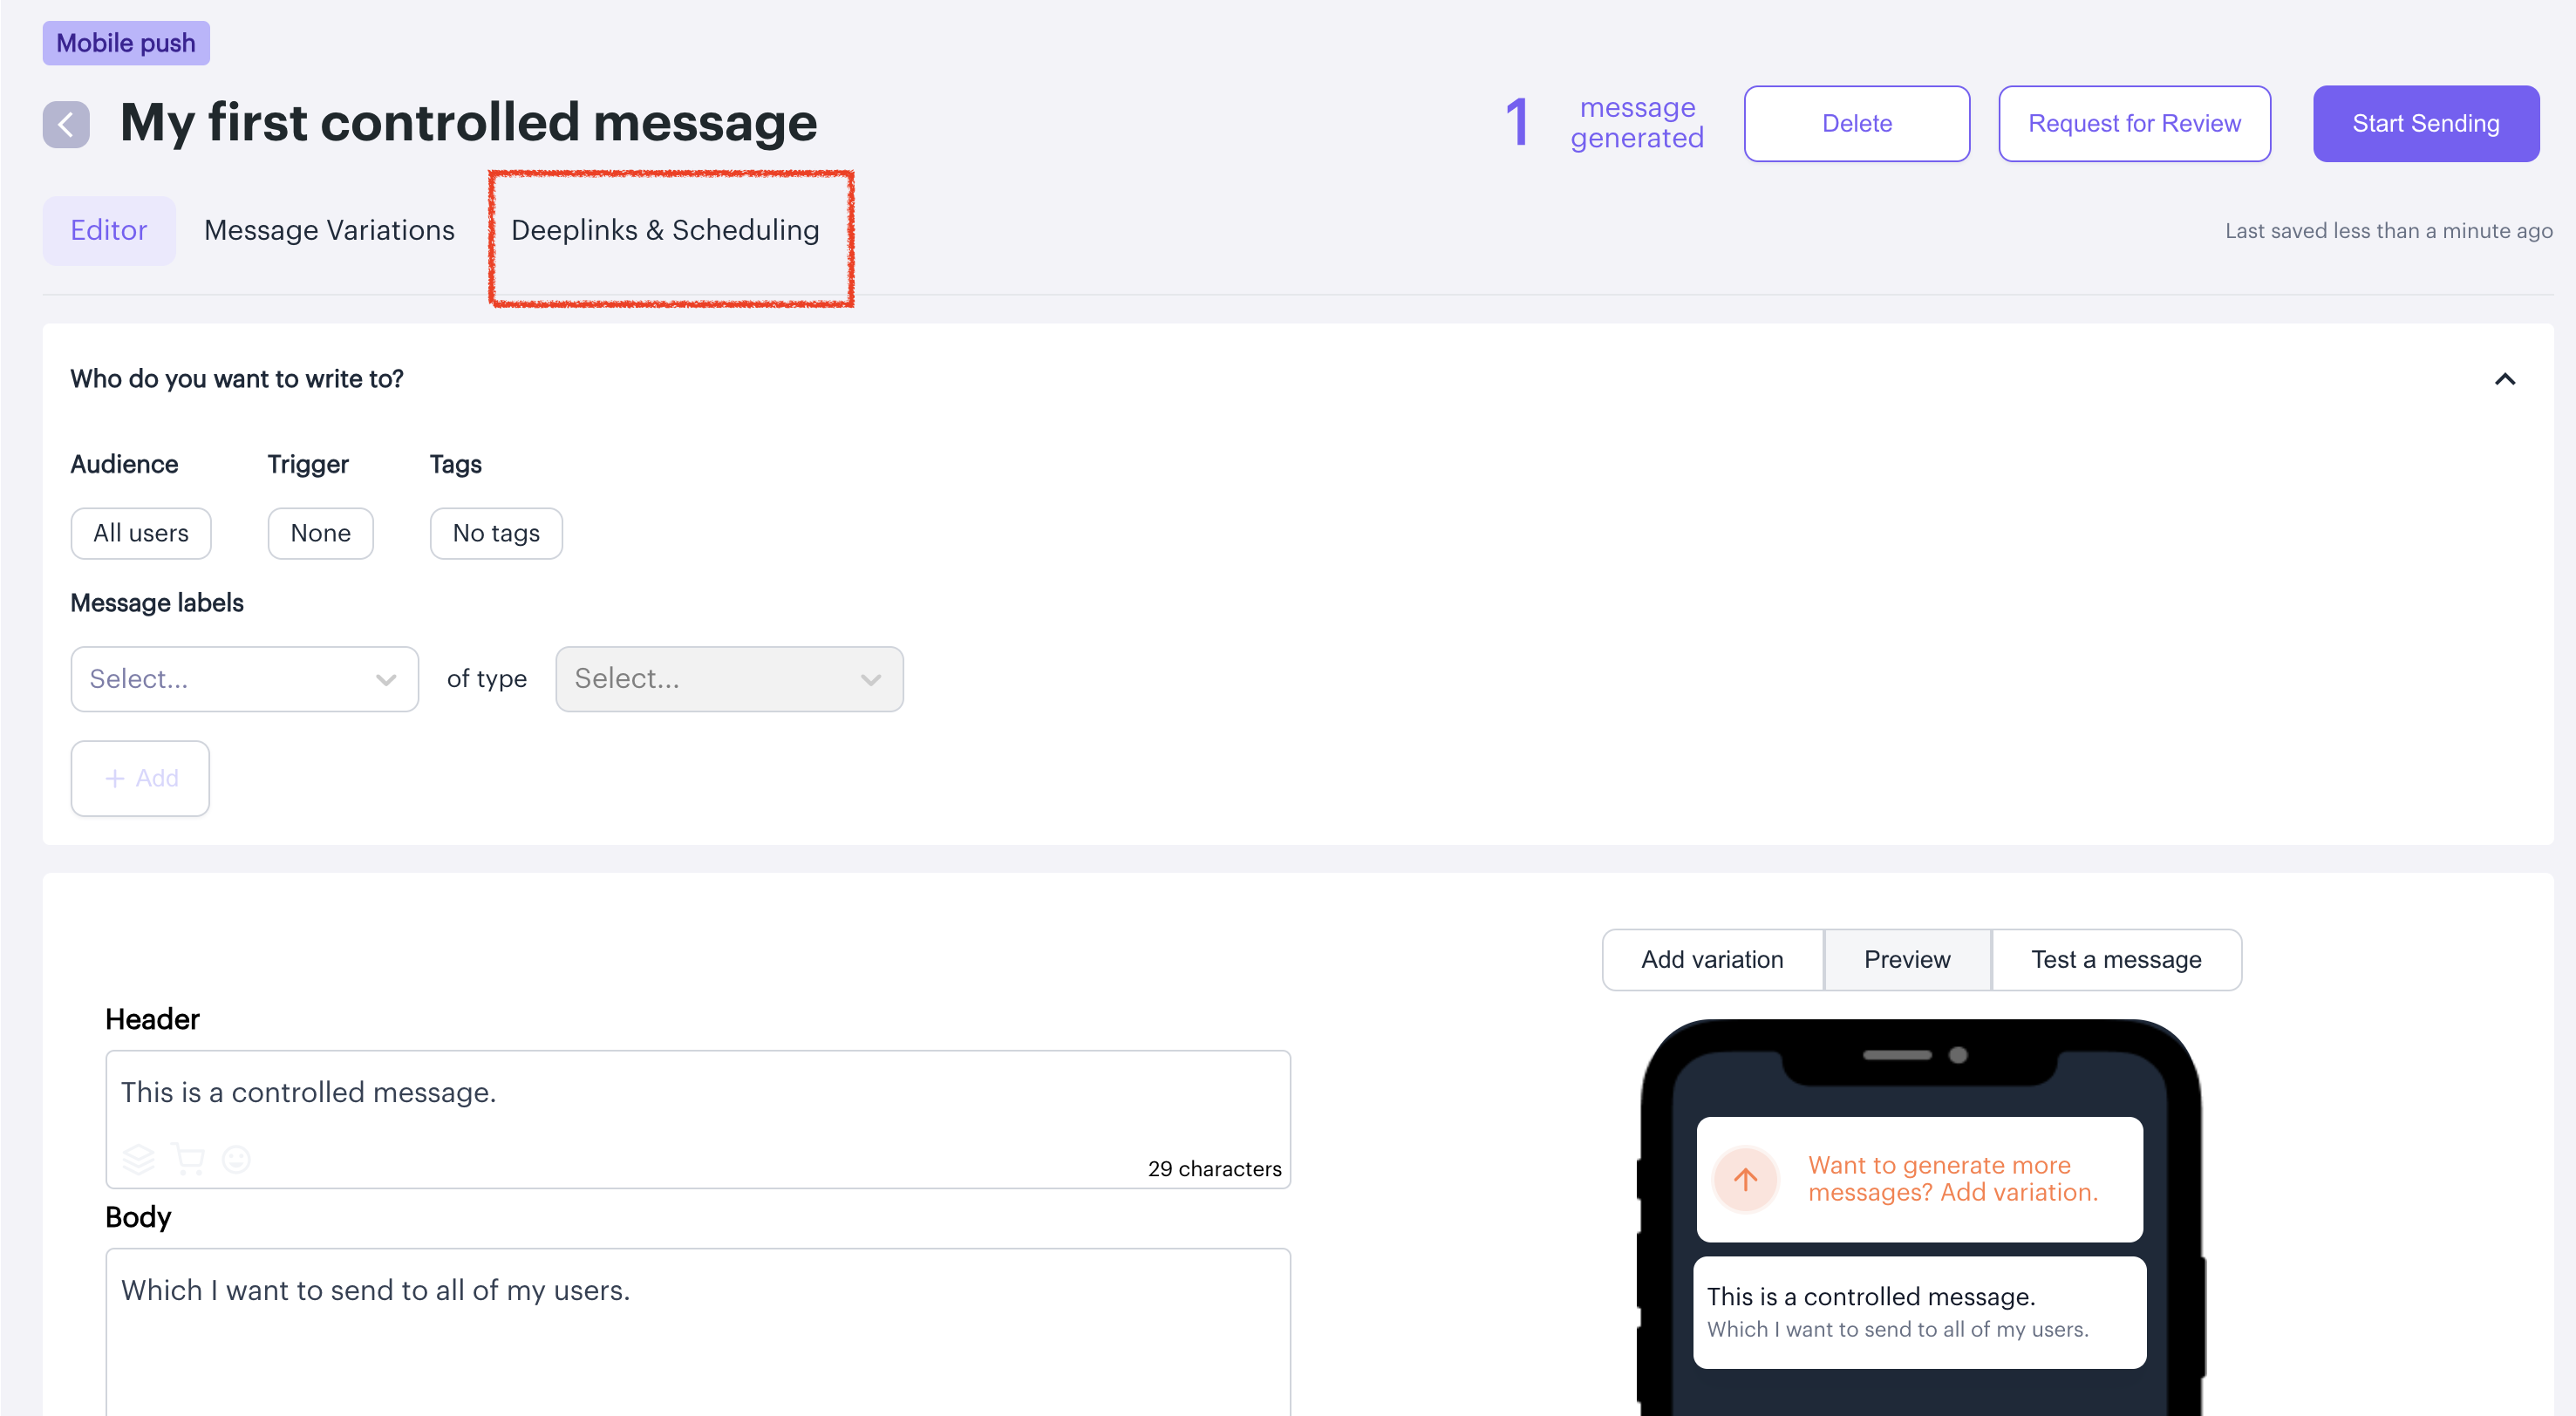Switch to the Message Variations tab
The height and width of the screenshot is (1416, 2576).
coord(329,230)
